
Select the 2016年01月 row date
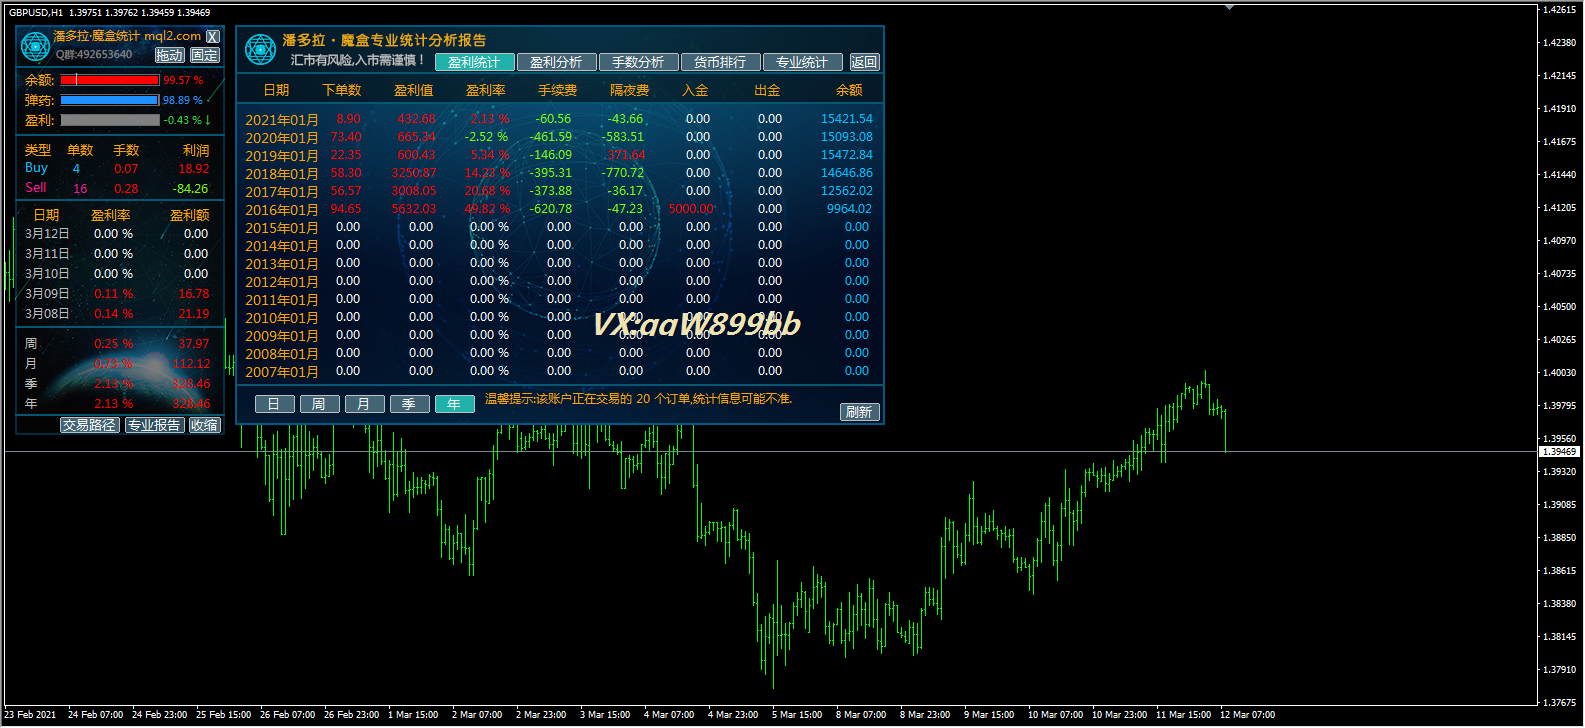click(282, 210)
